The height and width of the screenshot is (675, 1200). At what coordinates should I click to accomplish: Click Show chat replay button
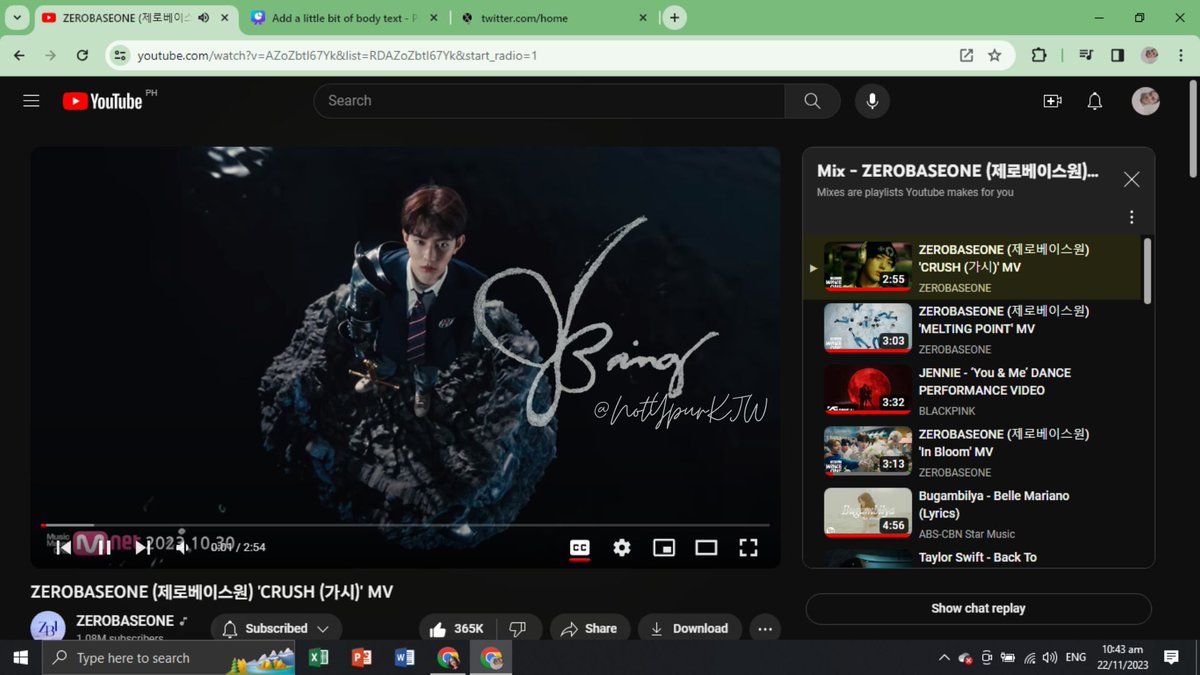(978, 608)
